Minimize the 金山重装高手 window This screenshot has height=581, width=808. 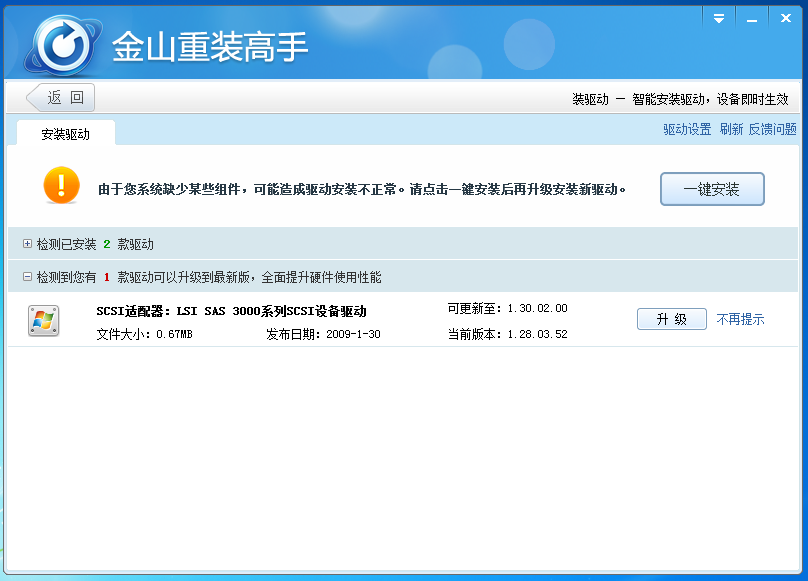click(x=750, y=17)
